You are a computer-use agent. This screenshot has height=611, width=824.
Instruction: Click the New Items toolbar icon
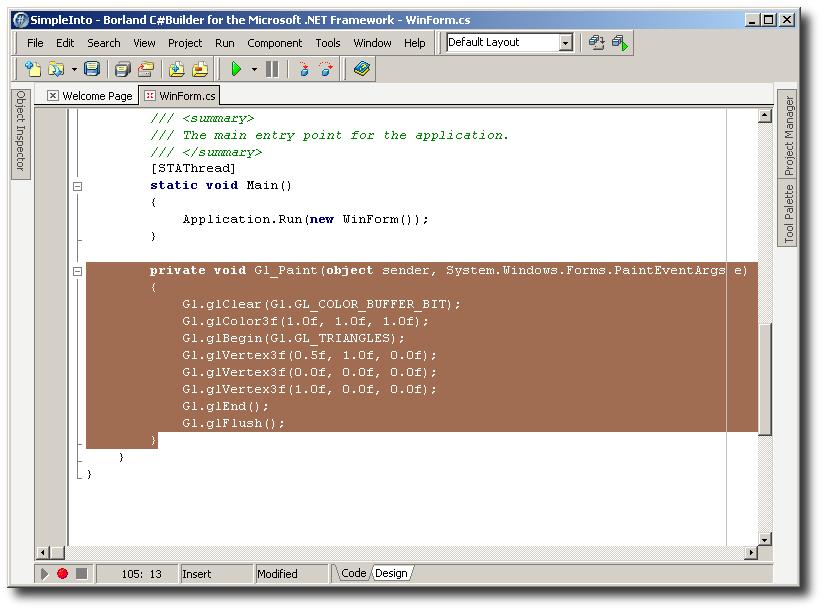click(x=33, y=69)
